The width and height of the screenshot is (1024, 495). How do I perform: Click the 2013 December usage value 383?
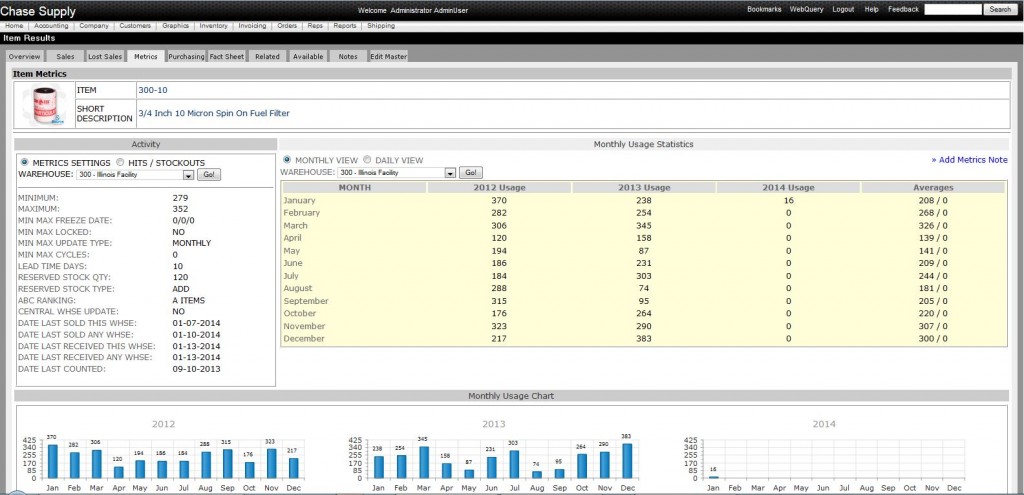point(643,338)
